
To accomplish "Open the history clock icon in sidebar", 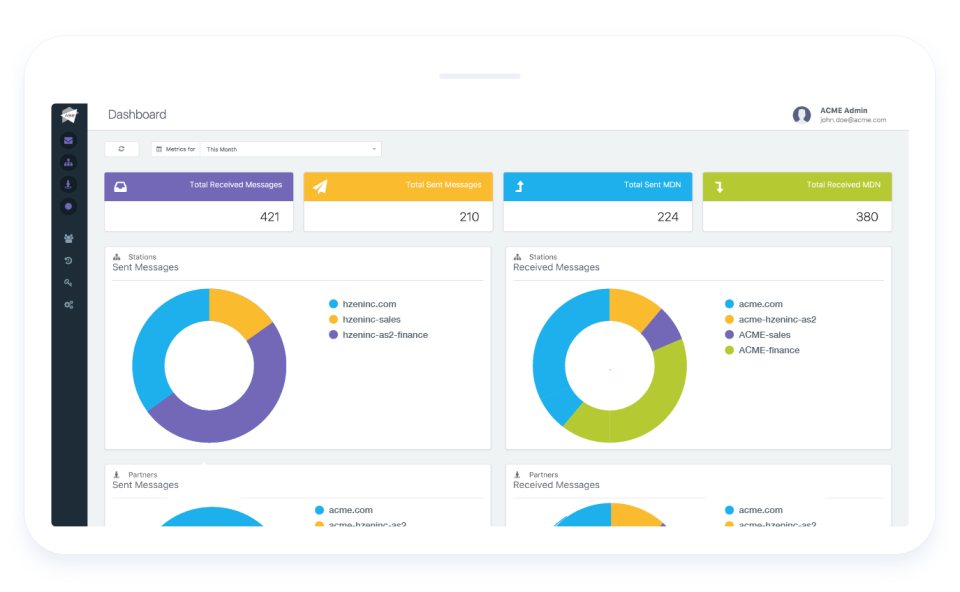I will pyautogui.click(x=68, y=260).
